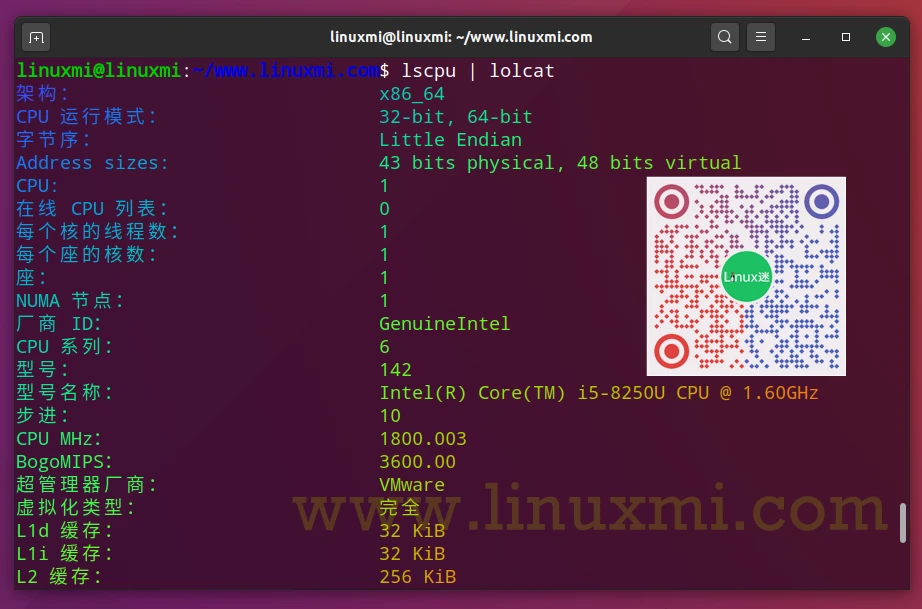
Task: Click the 'L1i 缓存:' label
Action: click(65, 554)
